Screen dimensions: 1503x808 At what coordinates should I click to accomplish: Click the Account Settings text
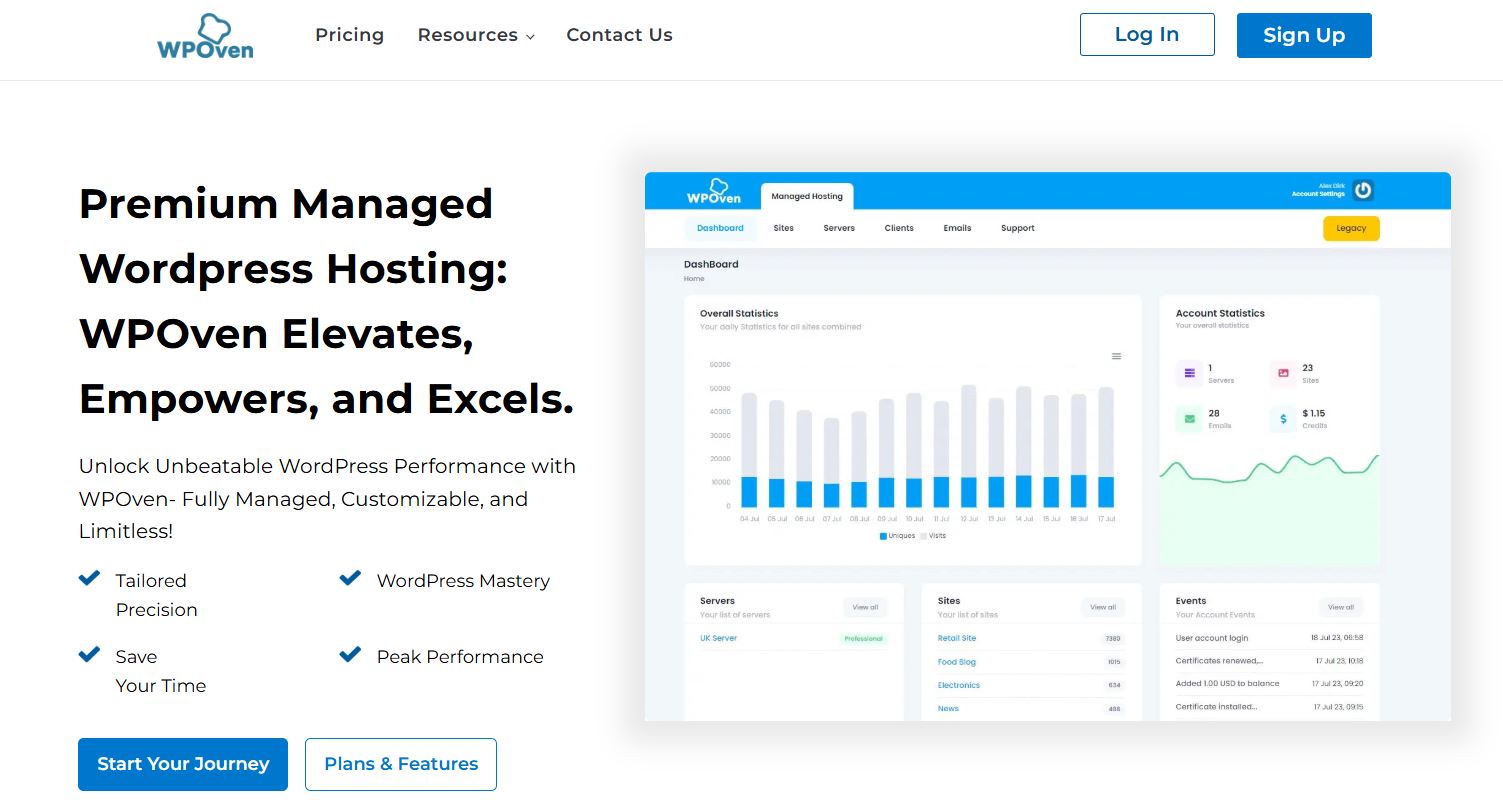(1318, 194)
